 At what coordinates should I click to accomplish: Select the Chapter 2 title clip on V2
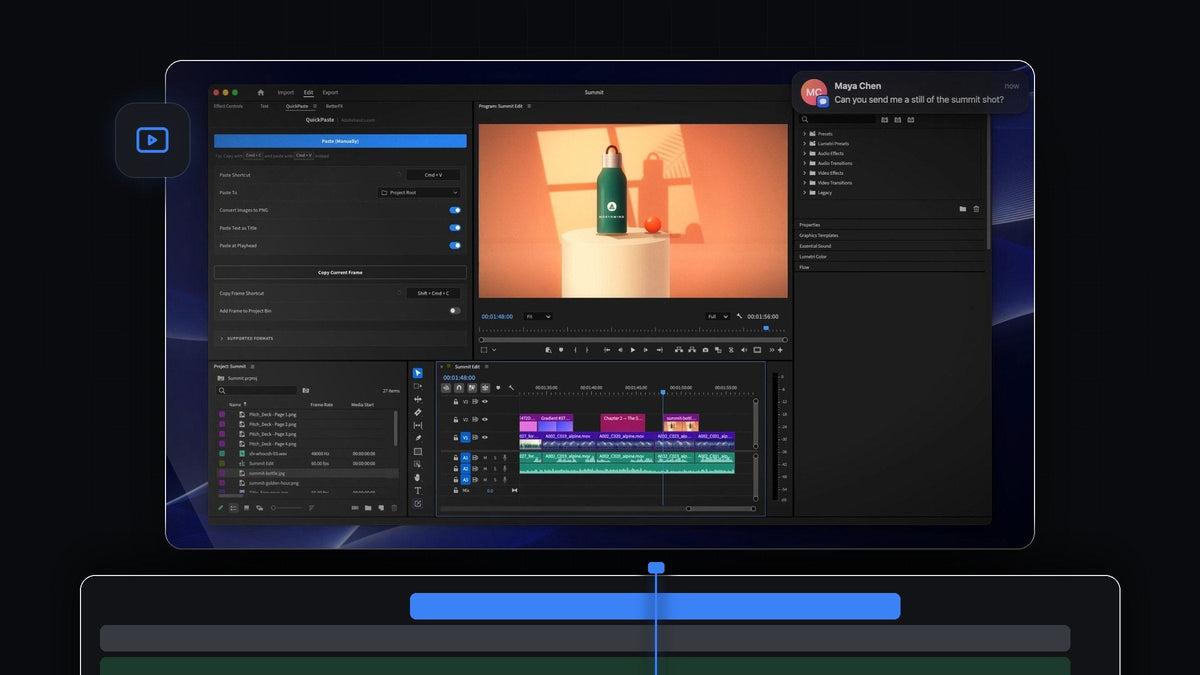(x=623, y=422)
